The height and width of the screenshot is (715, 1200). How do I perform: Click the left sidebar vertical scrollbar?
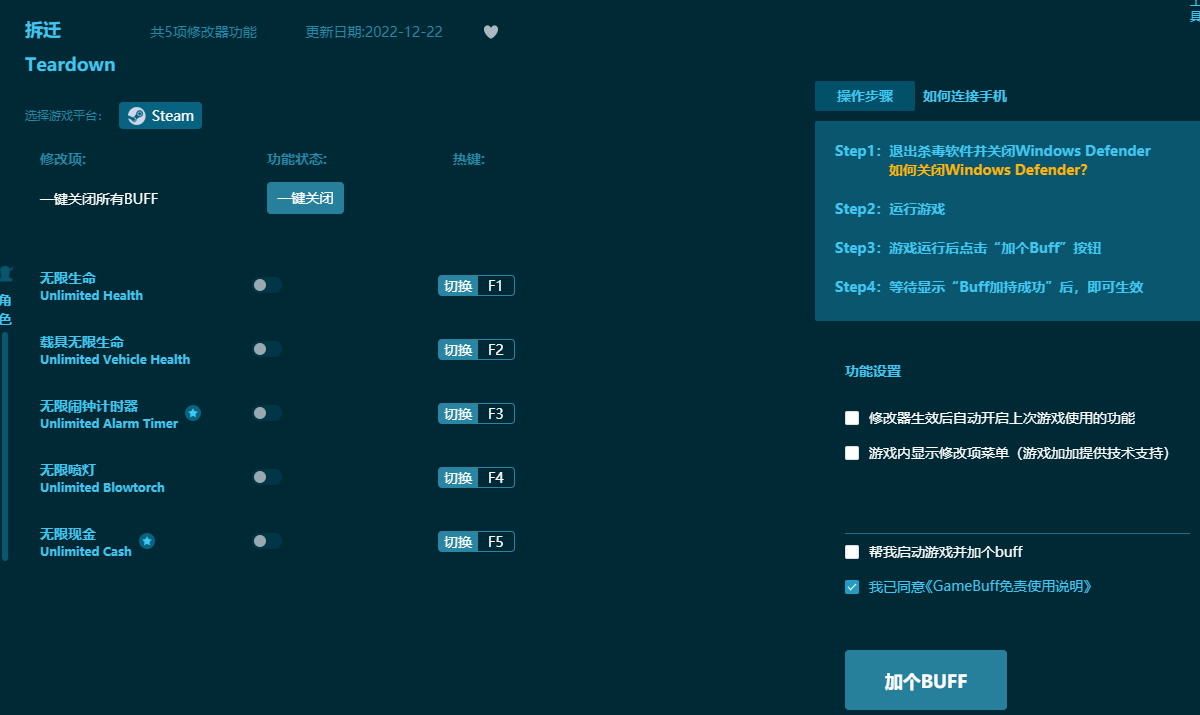tap(4, 446)
